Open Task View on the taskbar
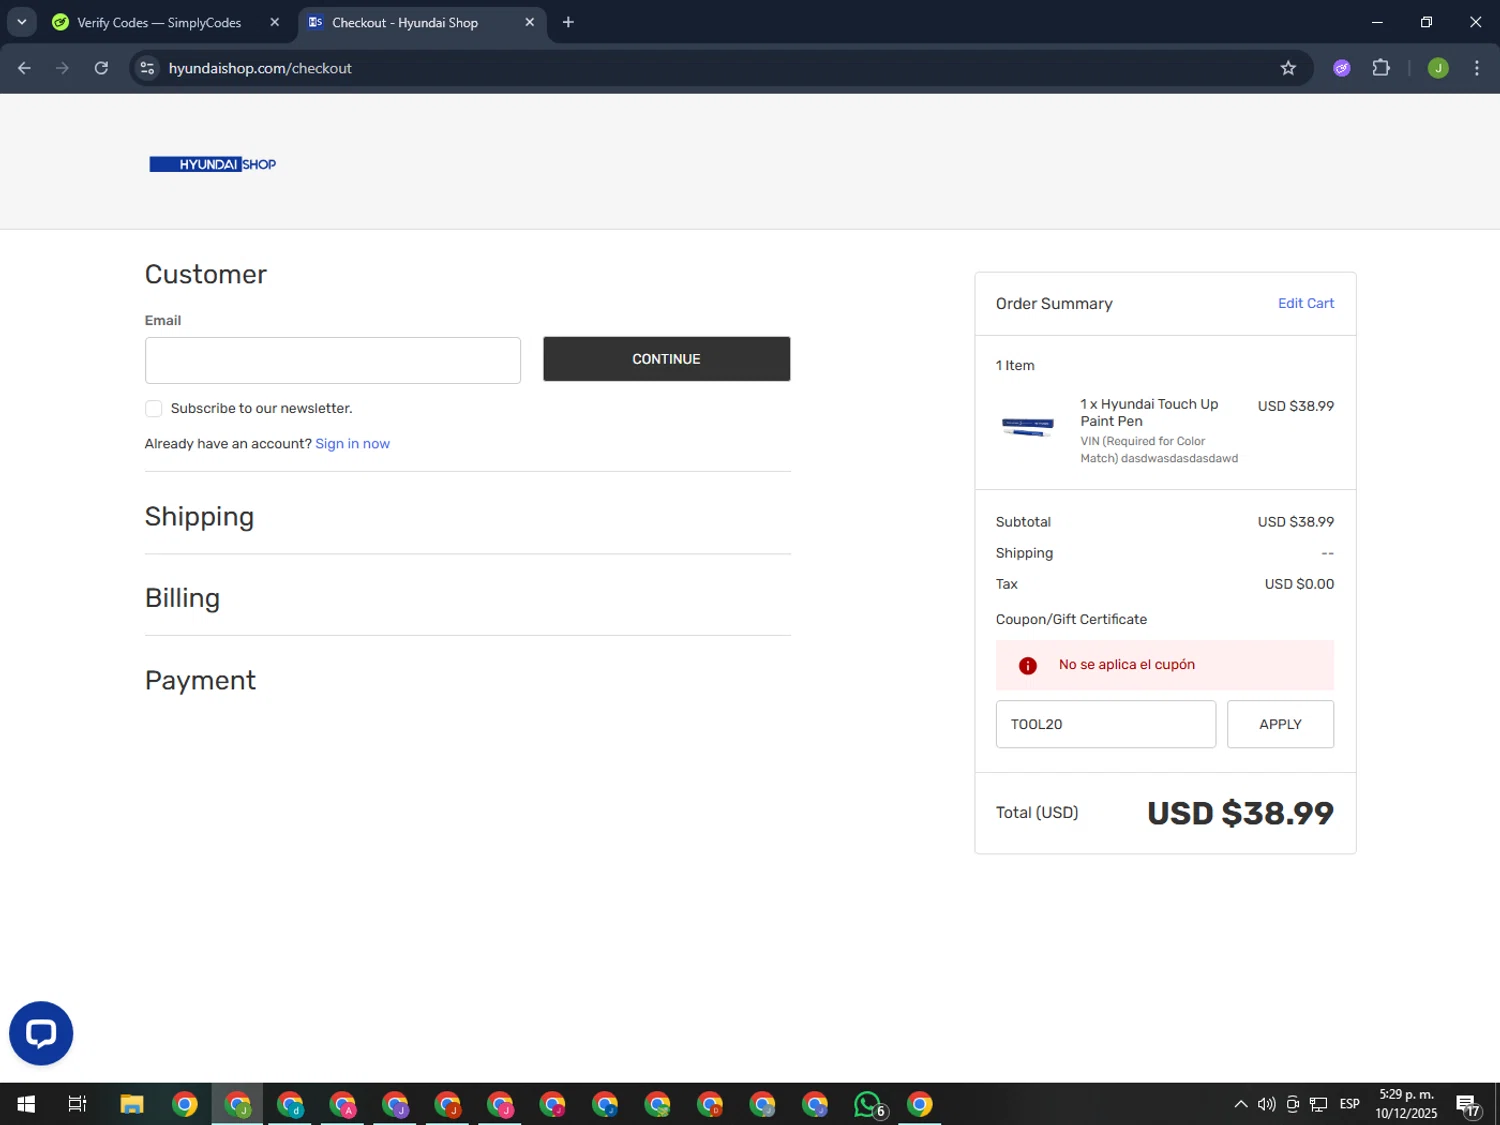Screen dimensions: 1500x1125 click(77, 1104)
